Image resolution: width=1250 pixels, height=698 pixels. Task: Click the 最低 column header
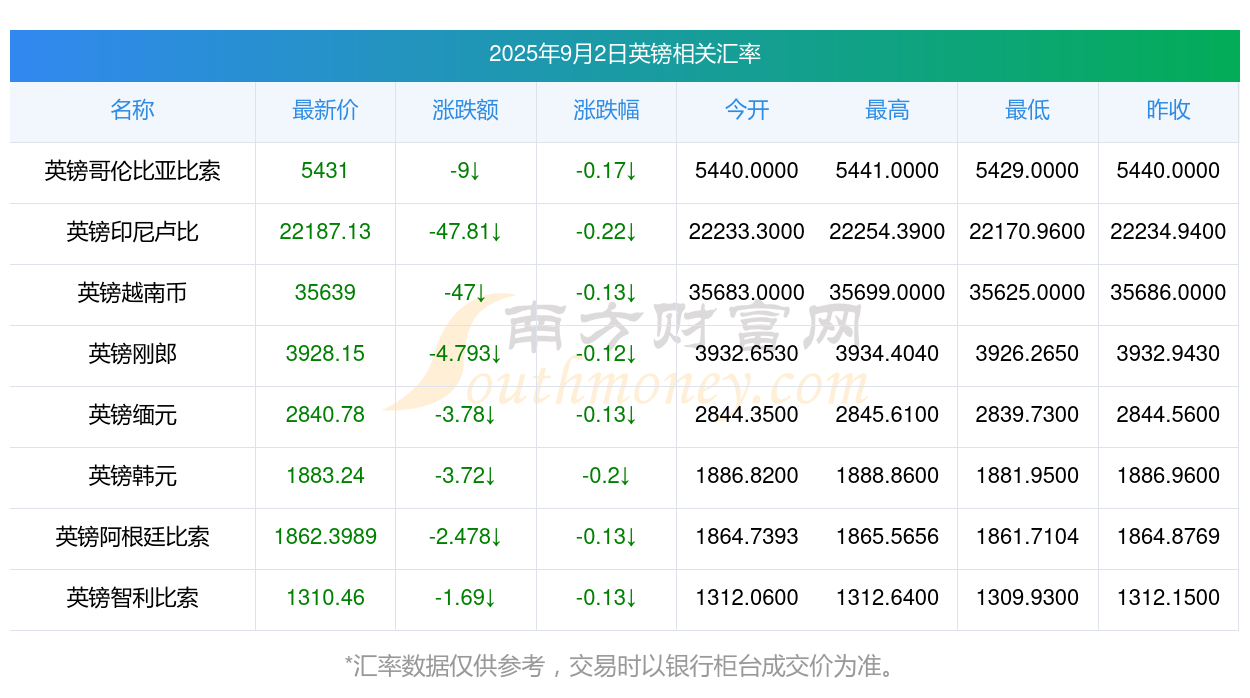(1027, 110)
